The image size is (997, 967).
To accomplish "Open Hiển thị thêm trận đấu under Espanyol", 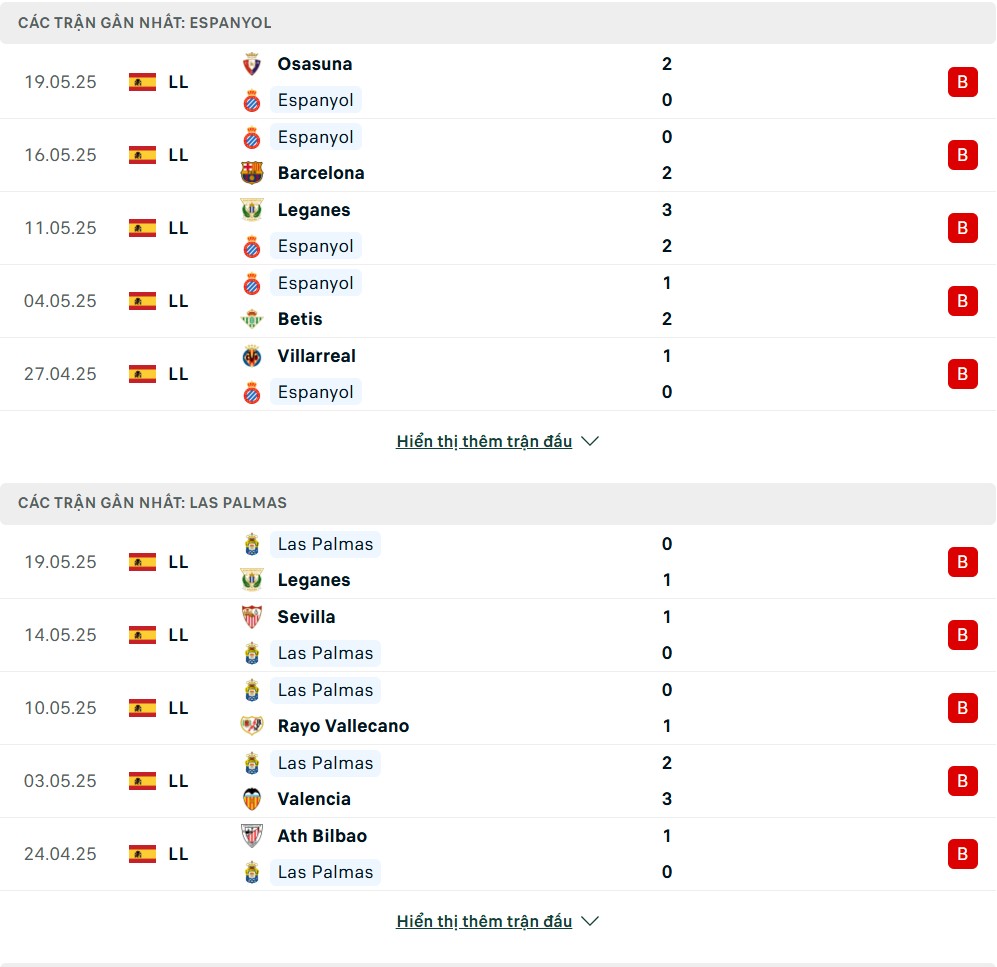I will click(x=484, y=441).
